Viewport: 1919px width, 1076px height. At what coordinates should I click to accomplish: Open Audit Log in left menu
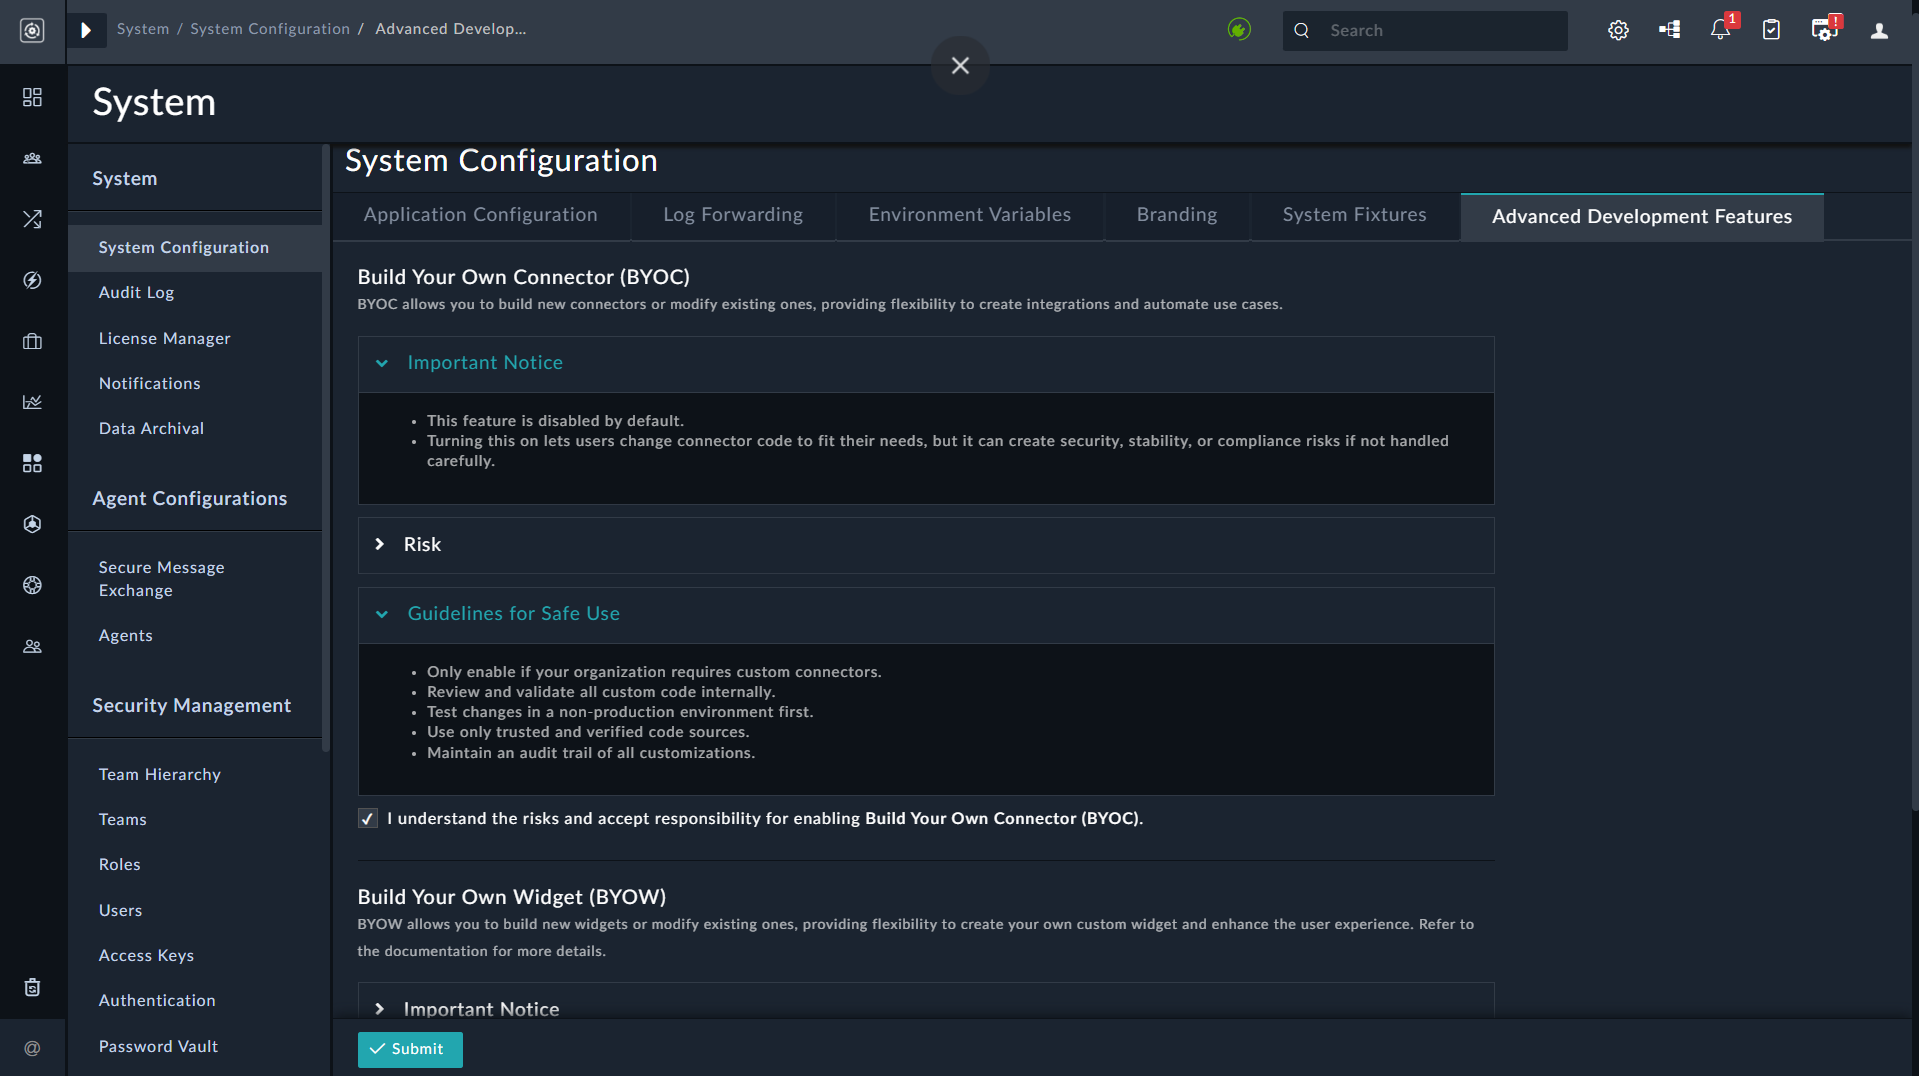click(x=136, y=292)
